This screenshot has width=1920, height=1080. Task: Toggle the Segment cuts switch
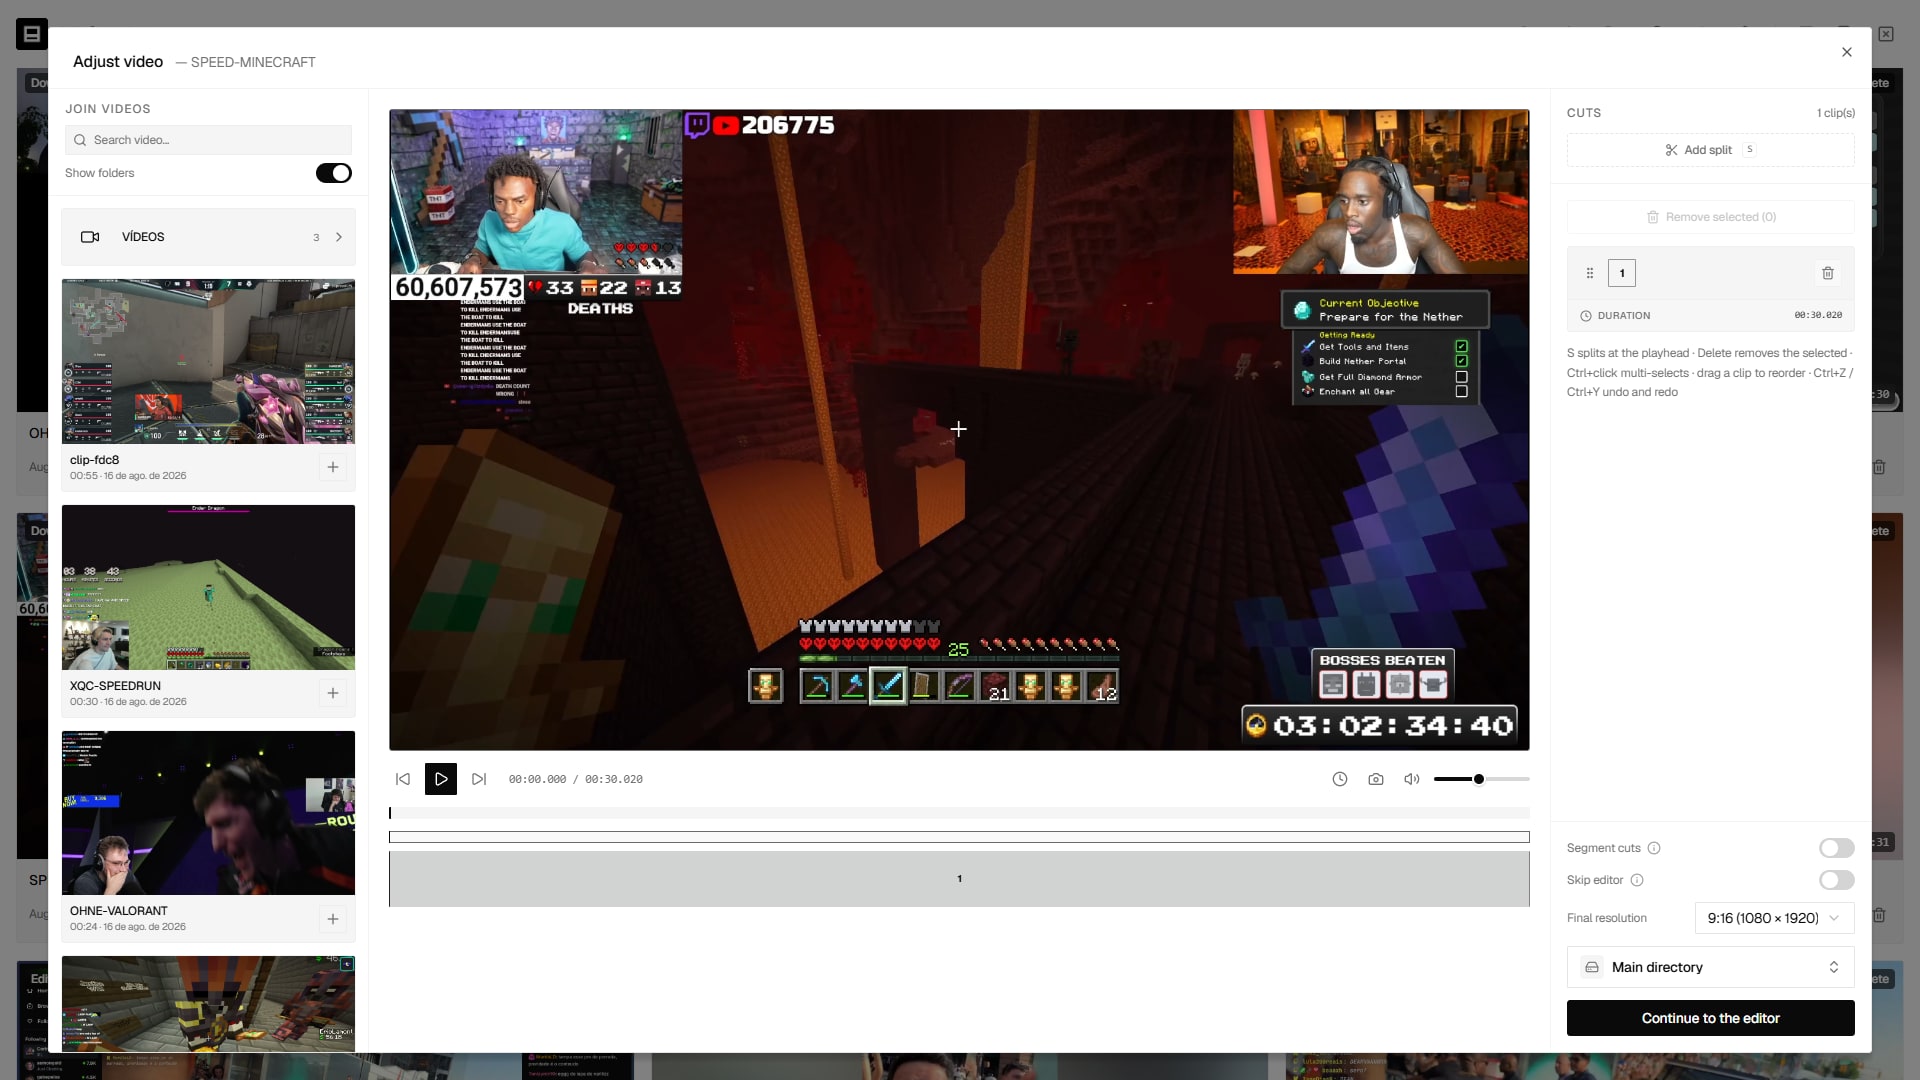[x=1836, y=848]
